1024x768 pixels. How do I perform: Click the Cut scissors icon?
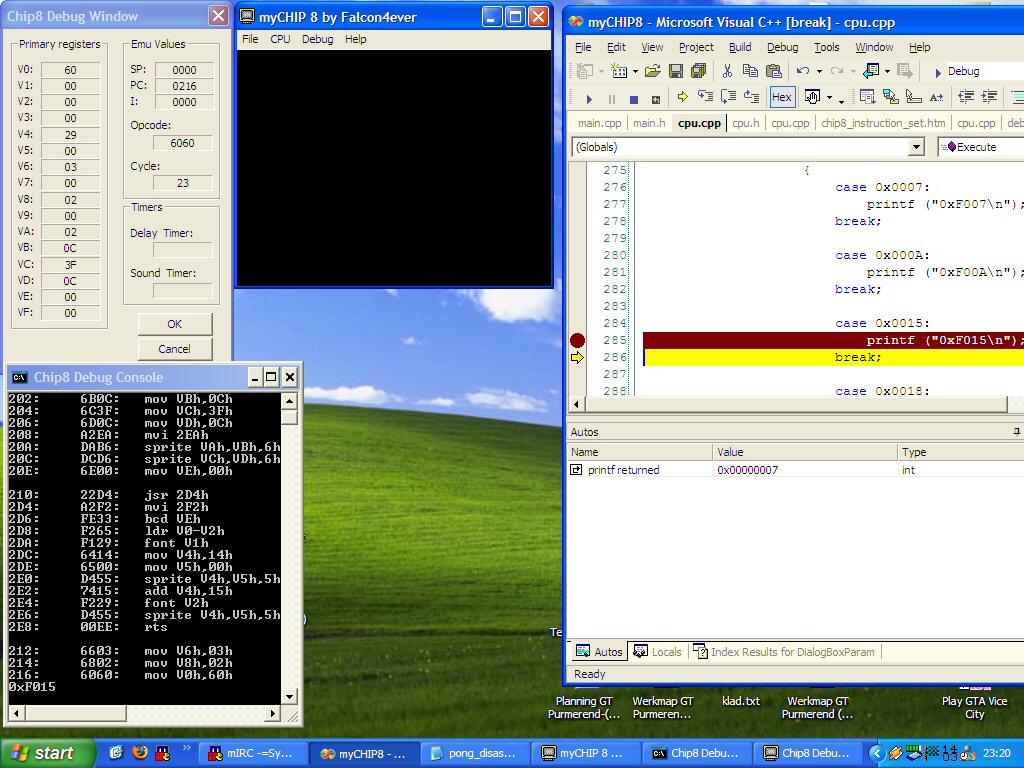[x=727, y=71]
